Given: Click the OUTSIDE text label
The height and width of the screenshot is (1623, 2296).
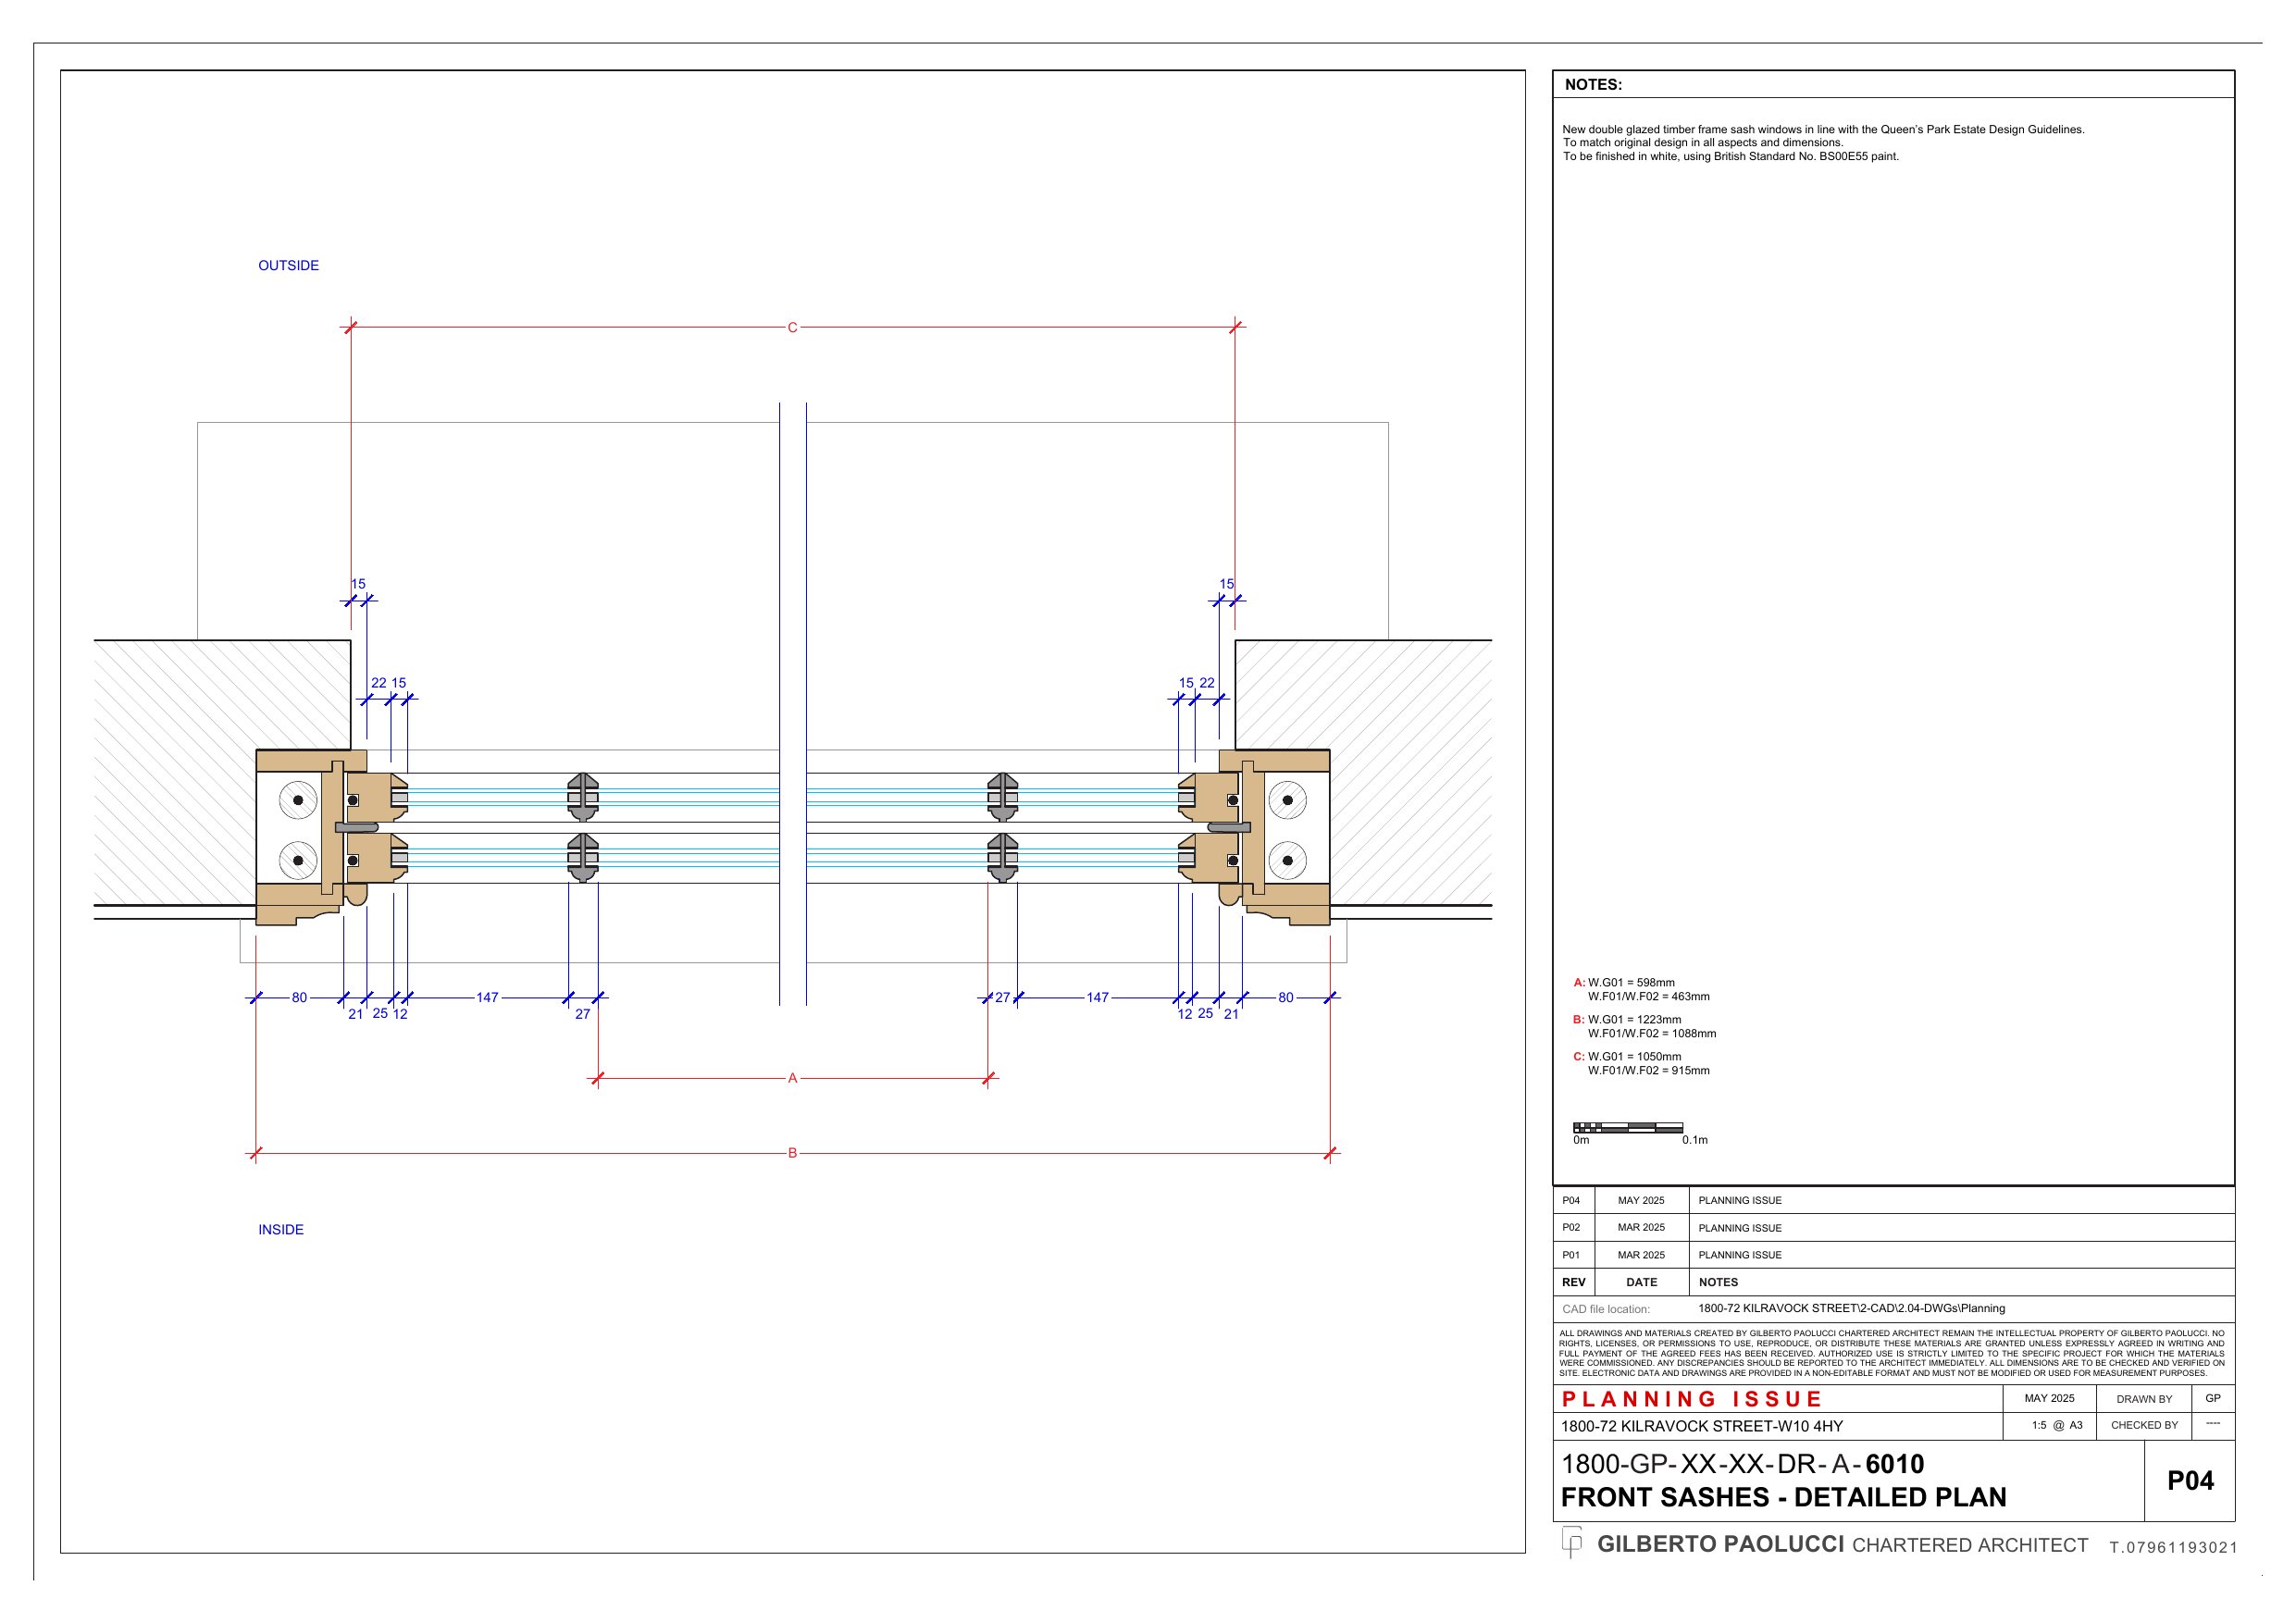Looking at the screenshot, I should (x=288, y=265).
